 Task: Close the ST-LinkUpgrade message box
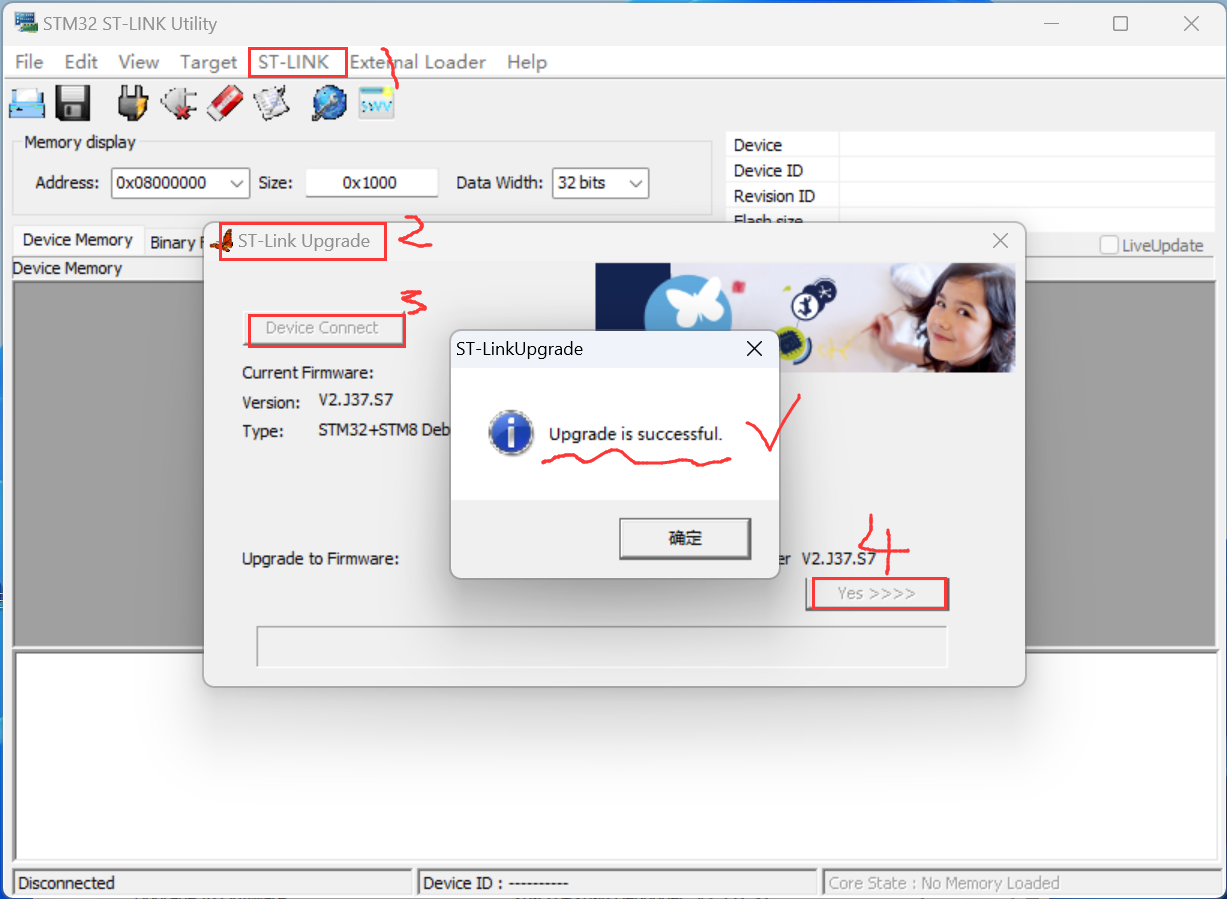(754, 349)
